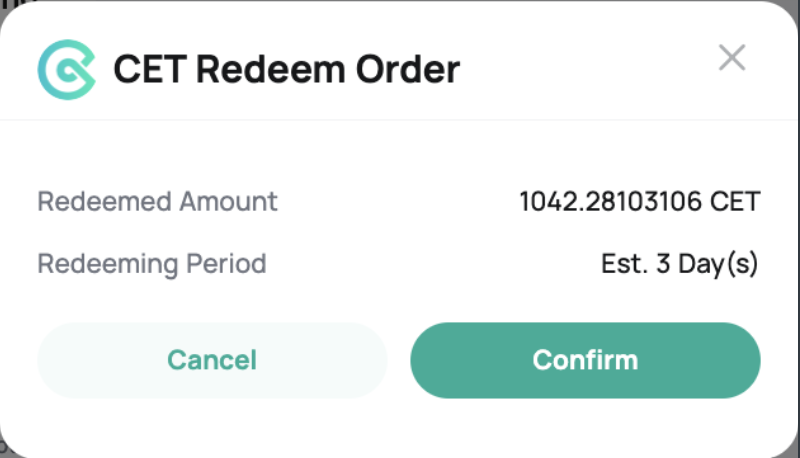Select the "Redeeming Period" label
The height and width of the screenshot is (458, 800).
click(152, 264)
